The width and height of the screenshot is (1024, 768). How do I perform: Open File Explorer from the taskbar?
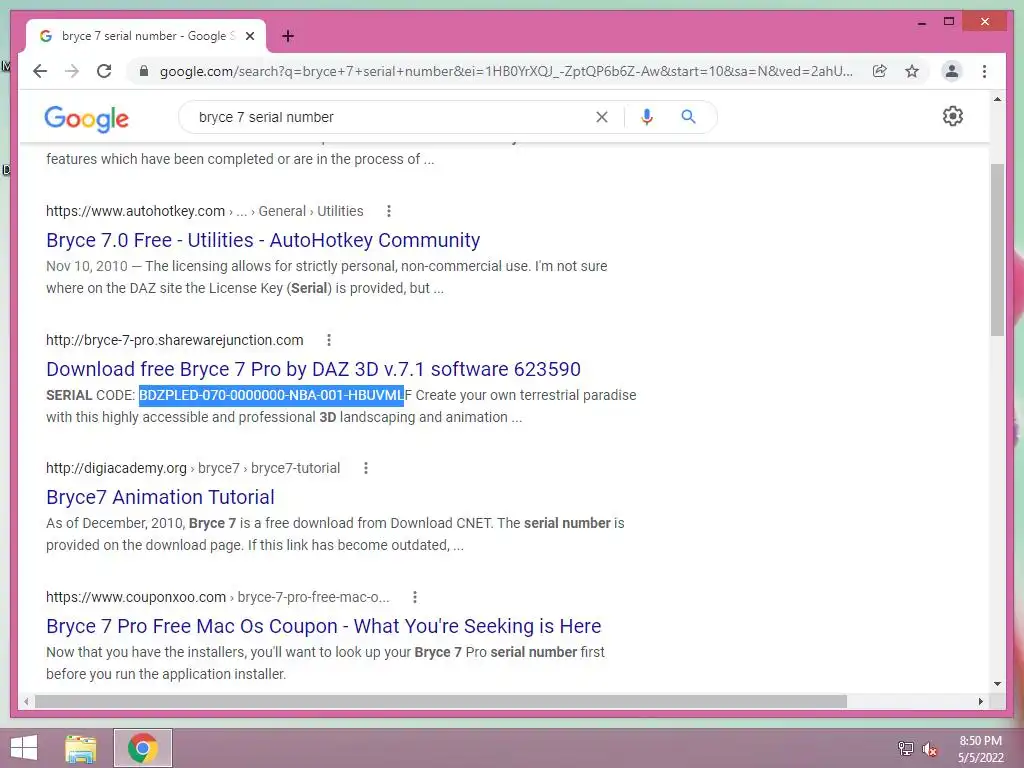point(81,748)
